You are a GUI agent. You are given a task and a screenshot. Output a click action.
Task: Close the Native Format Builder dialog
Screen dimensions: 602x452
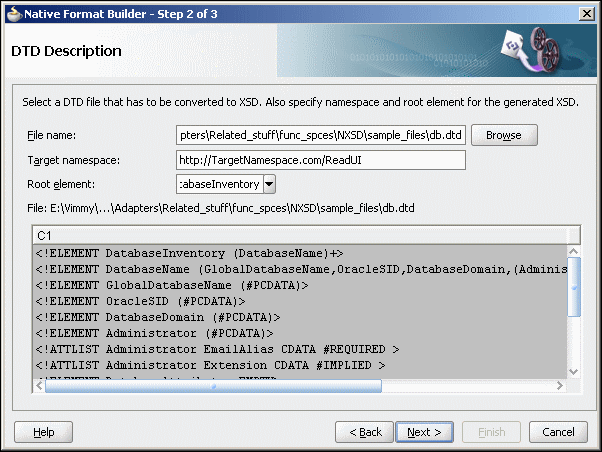click(587, 14)
